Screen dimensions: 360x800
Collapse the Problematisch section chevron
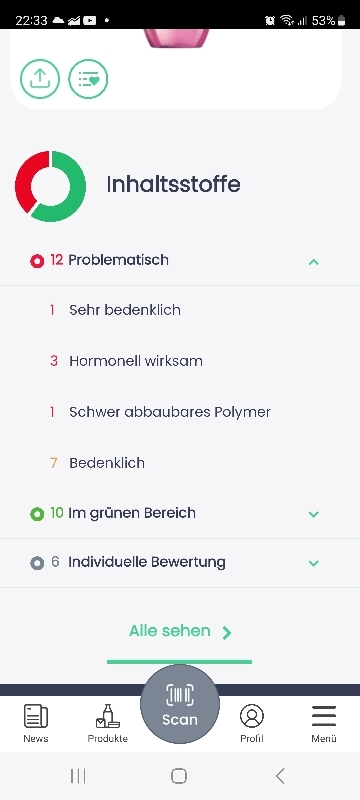[314, 262]
